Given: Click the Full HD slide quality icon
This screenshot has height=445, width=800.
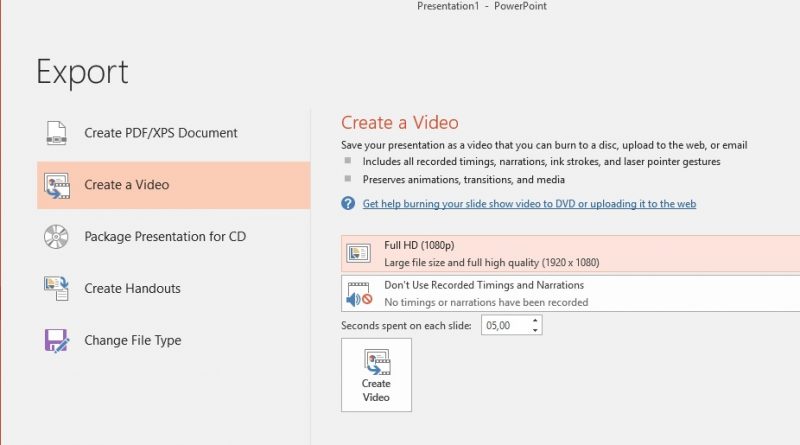Looking at the screenshot, I should coord(358,253).
